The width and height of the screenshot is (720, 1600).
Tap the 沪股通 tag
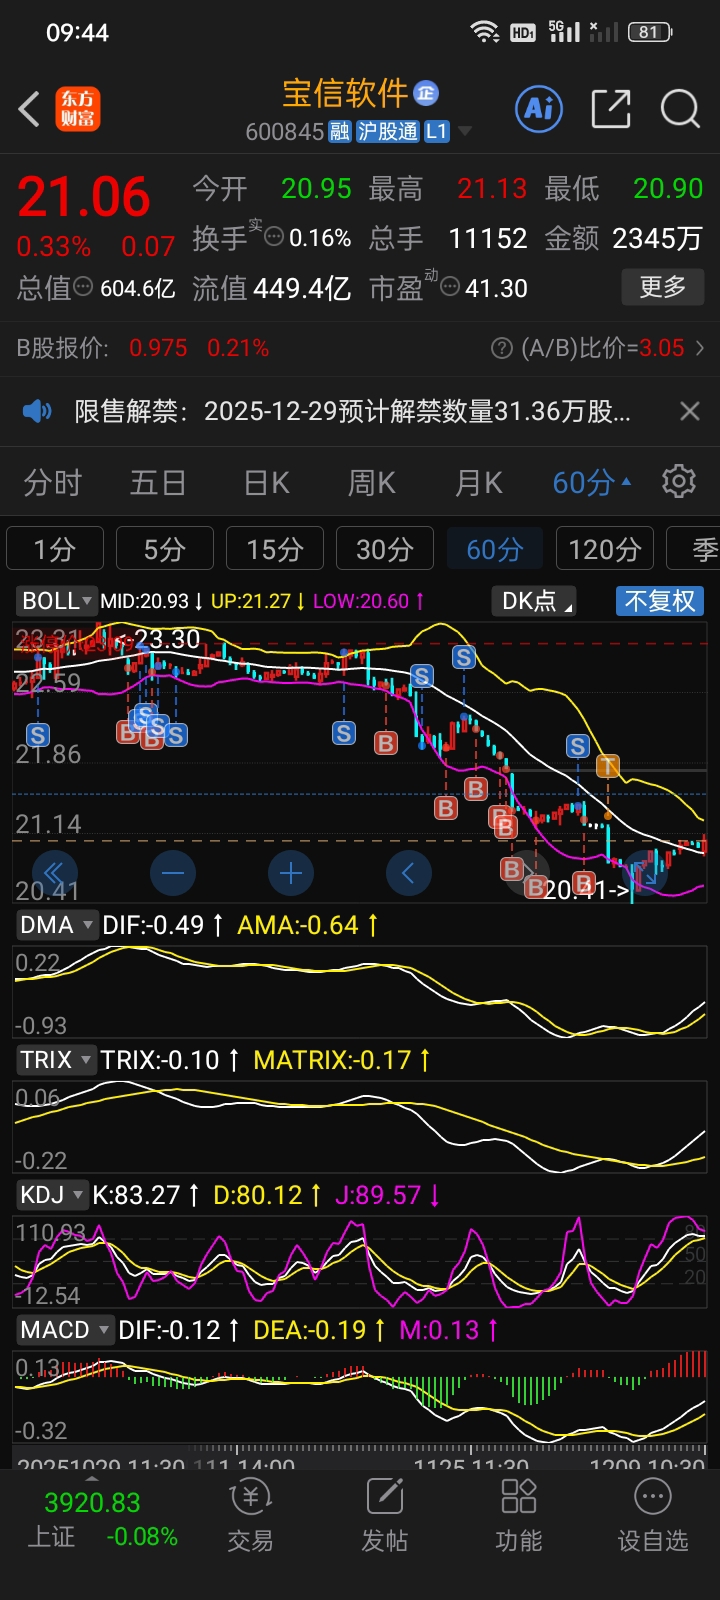pyautogui.click(x=388, y=132)
